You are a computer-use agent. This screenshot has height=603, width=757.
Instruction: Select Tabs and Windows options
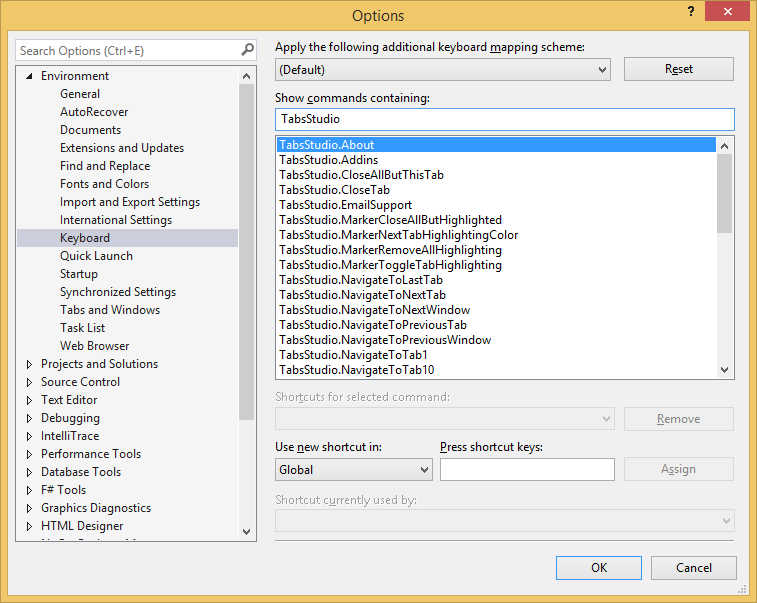coord(110,310)
